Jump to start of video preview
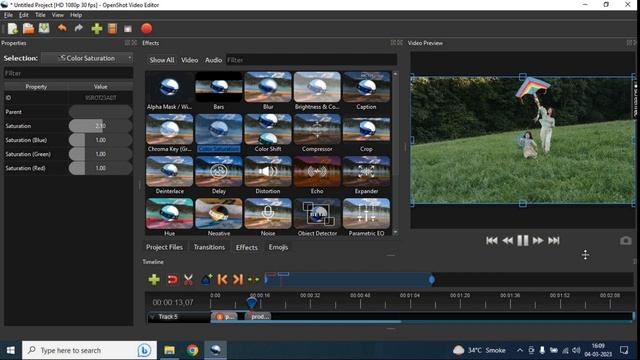640x360 pixels. [492, 240]
